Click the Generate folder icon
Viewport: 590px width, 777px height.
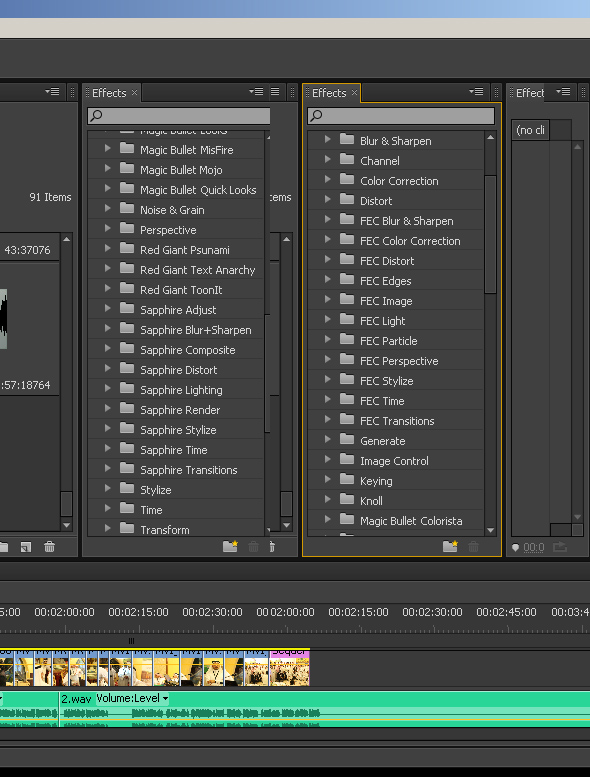(347, 439)
